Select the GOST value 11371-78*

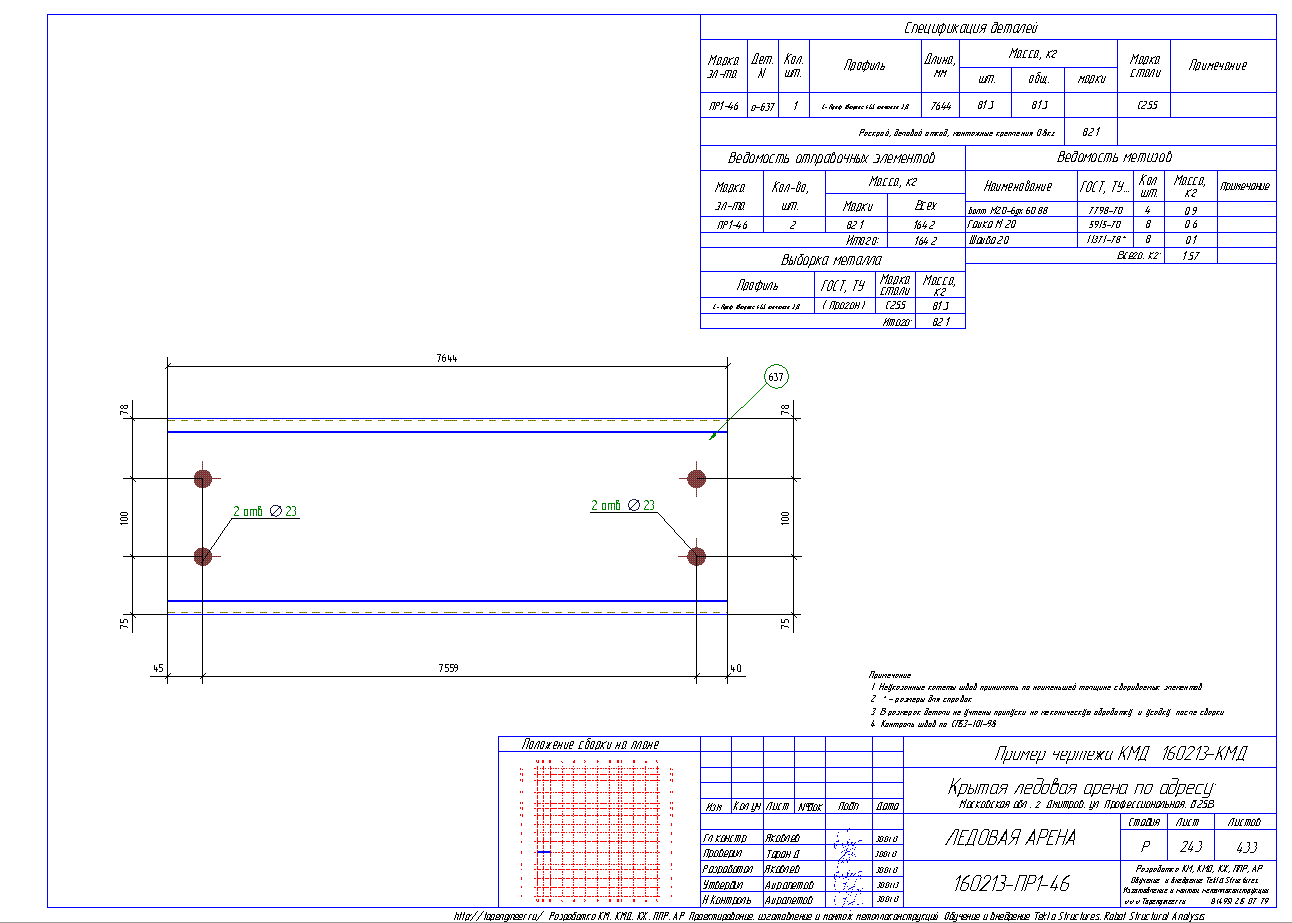[x=1107, y=241]
